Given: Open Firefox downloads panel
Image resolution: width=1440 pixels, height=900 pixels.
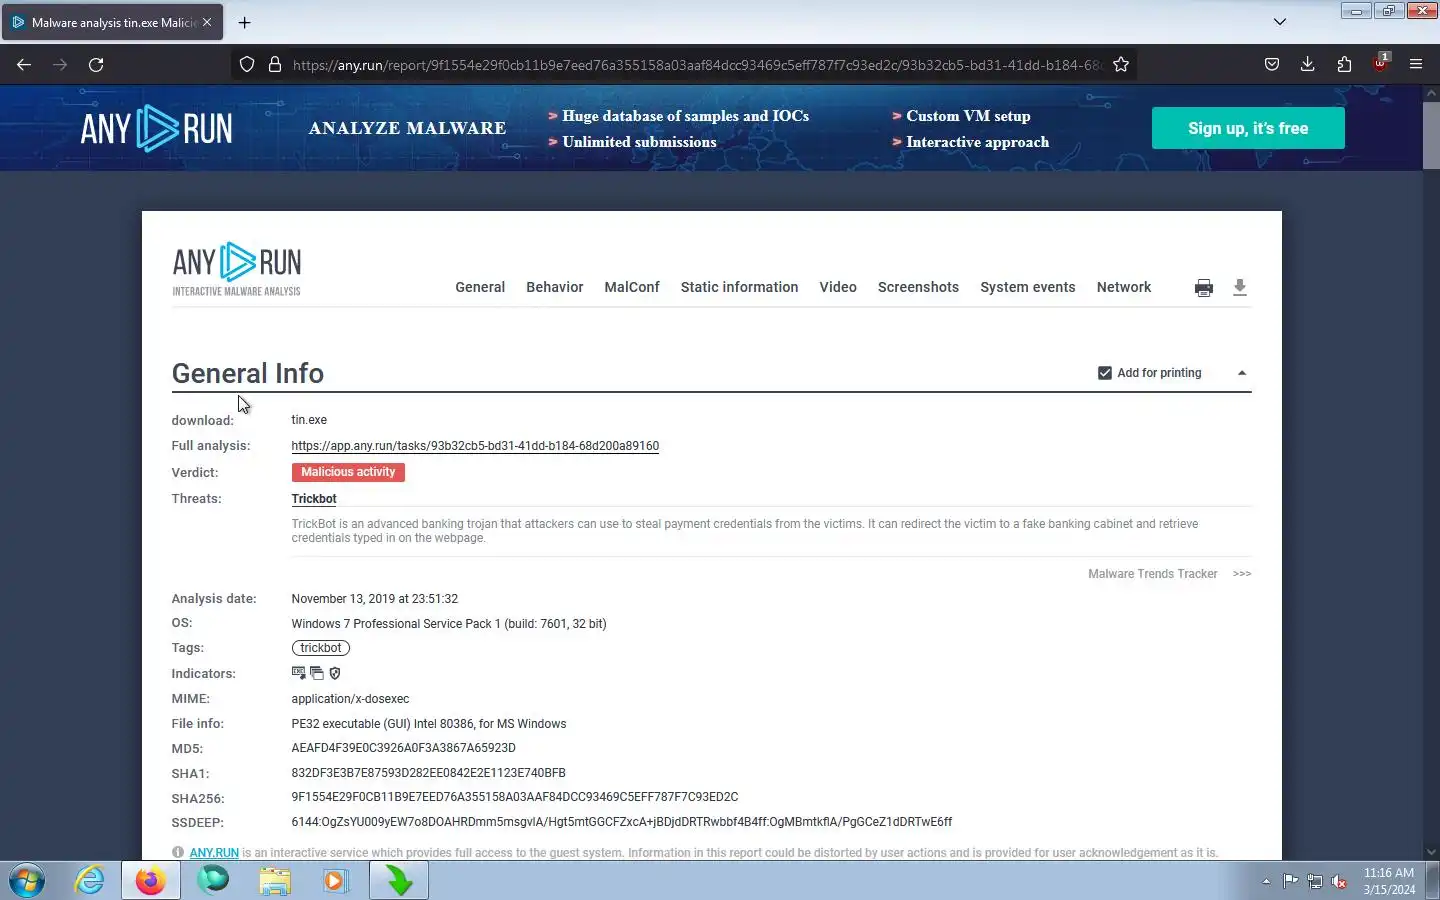Looking at the screenshot, I should click(1307, 64).
